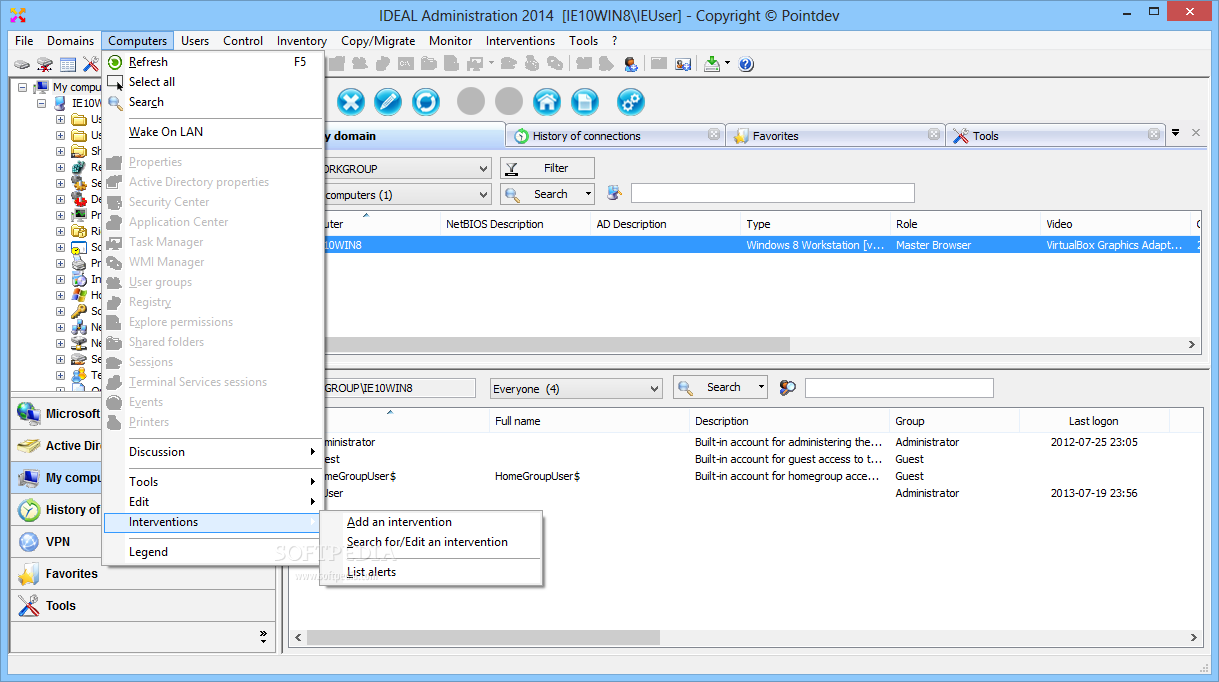Open dropdown arrow of lower Search button
1219x682 pixels.
(761, 387)
